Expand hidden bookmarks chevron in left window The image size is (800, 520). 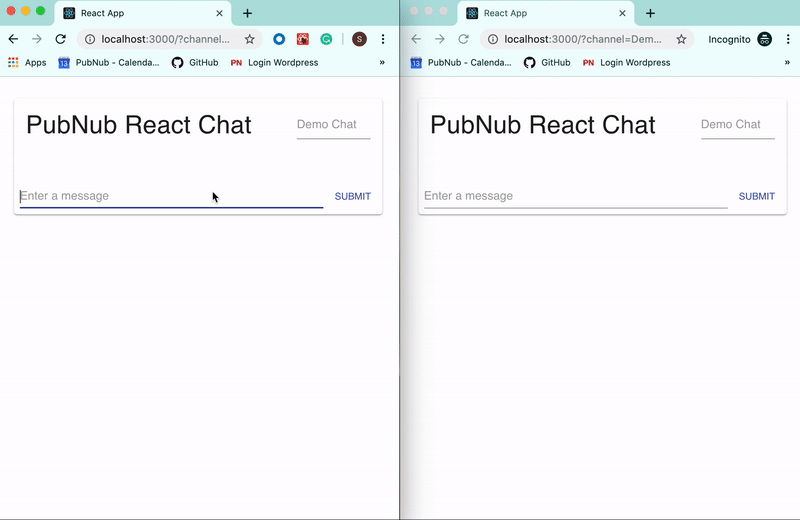[382, 62]
